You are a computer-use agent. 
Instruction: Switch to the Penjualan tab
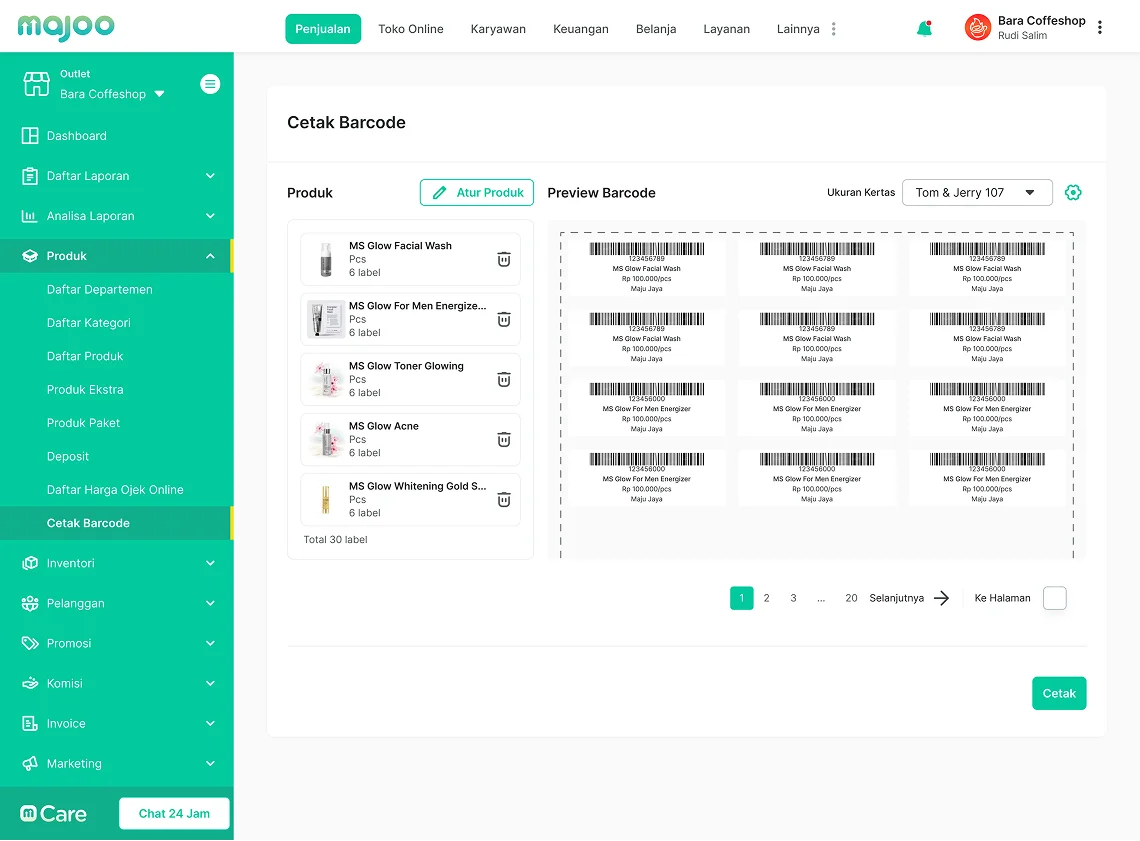click(323, 29)
